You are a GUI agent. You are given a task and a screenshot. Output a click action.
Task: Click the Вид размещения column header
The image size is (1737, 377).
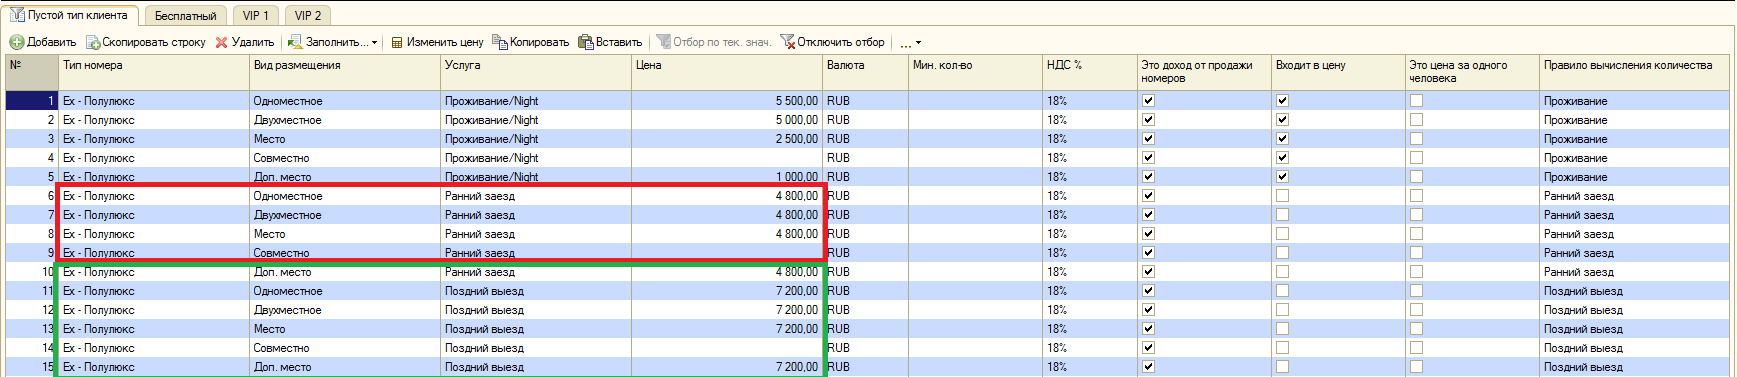pyautogui.click(x=345, y=72)
